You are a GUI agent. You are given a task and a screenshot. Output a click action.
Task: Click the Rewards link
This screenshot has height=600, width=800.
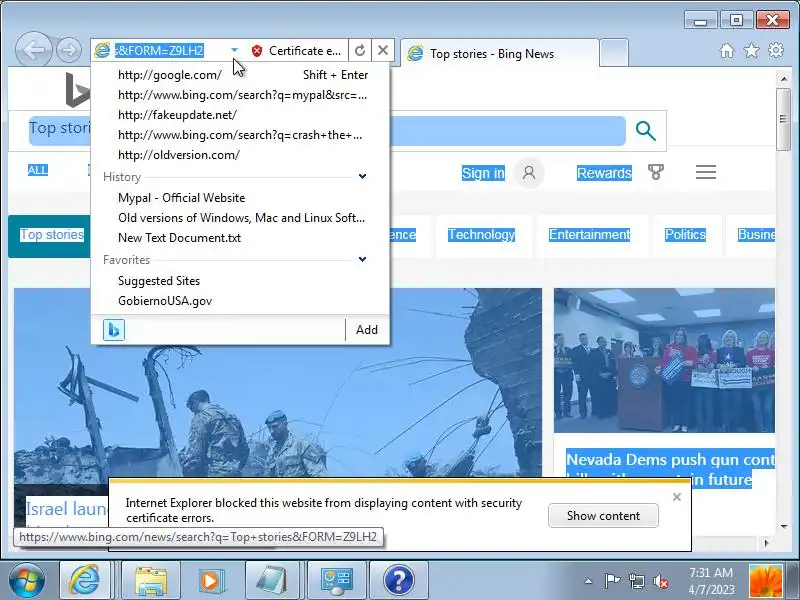(604, 173)
